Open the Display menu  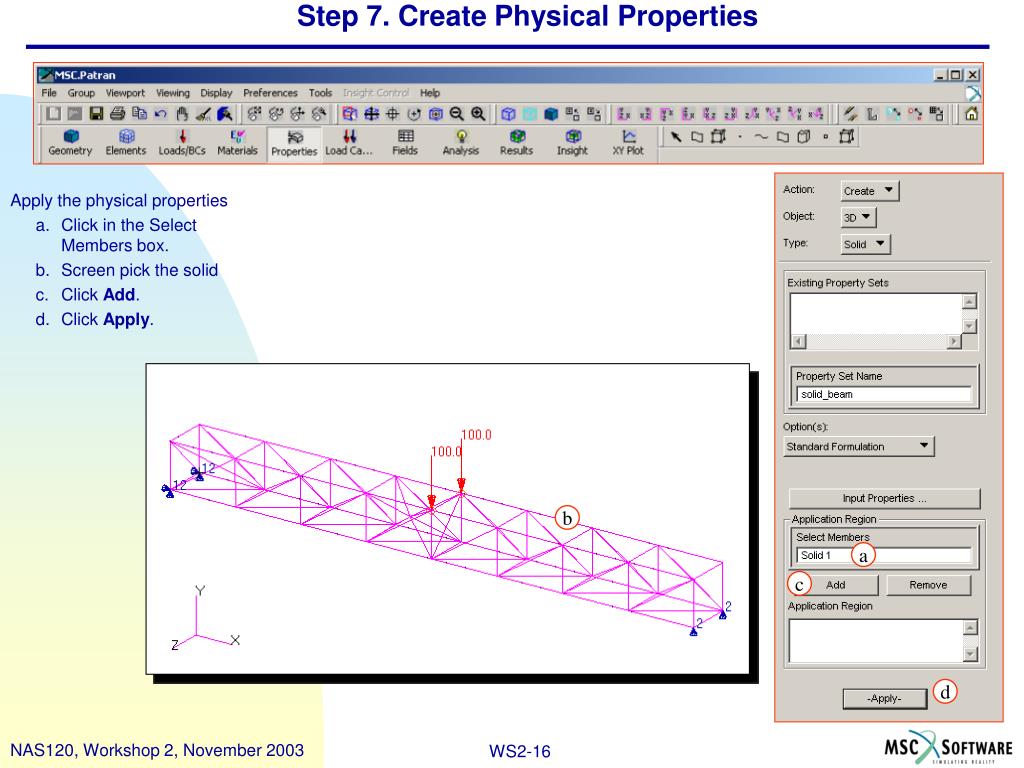click(216, 93)
